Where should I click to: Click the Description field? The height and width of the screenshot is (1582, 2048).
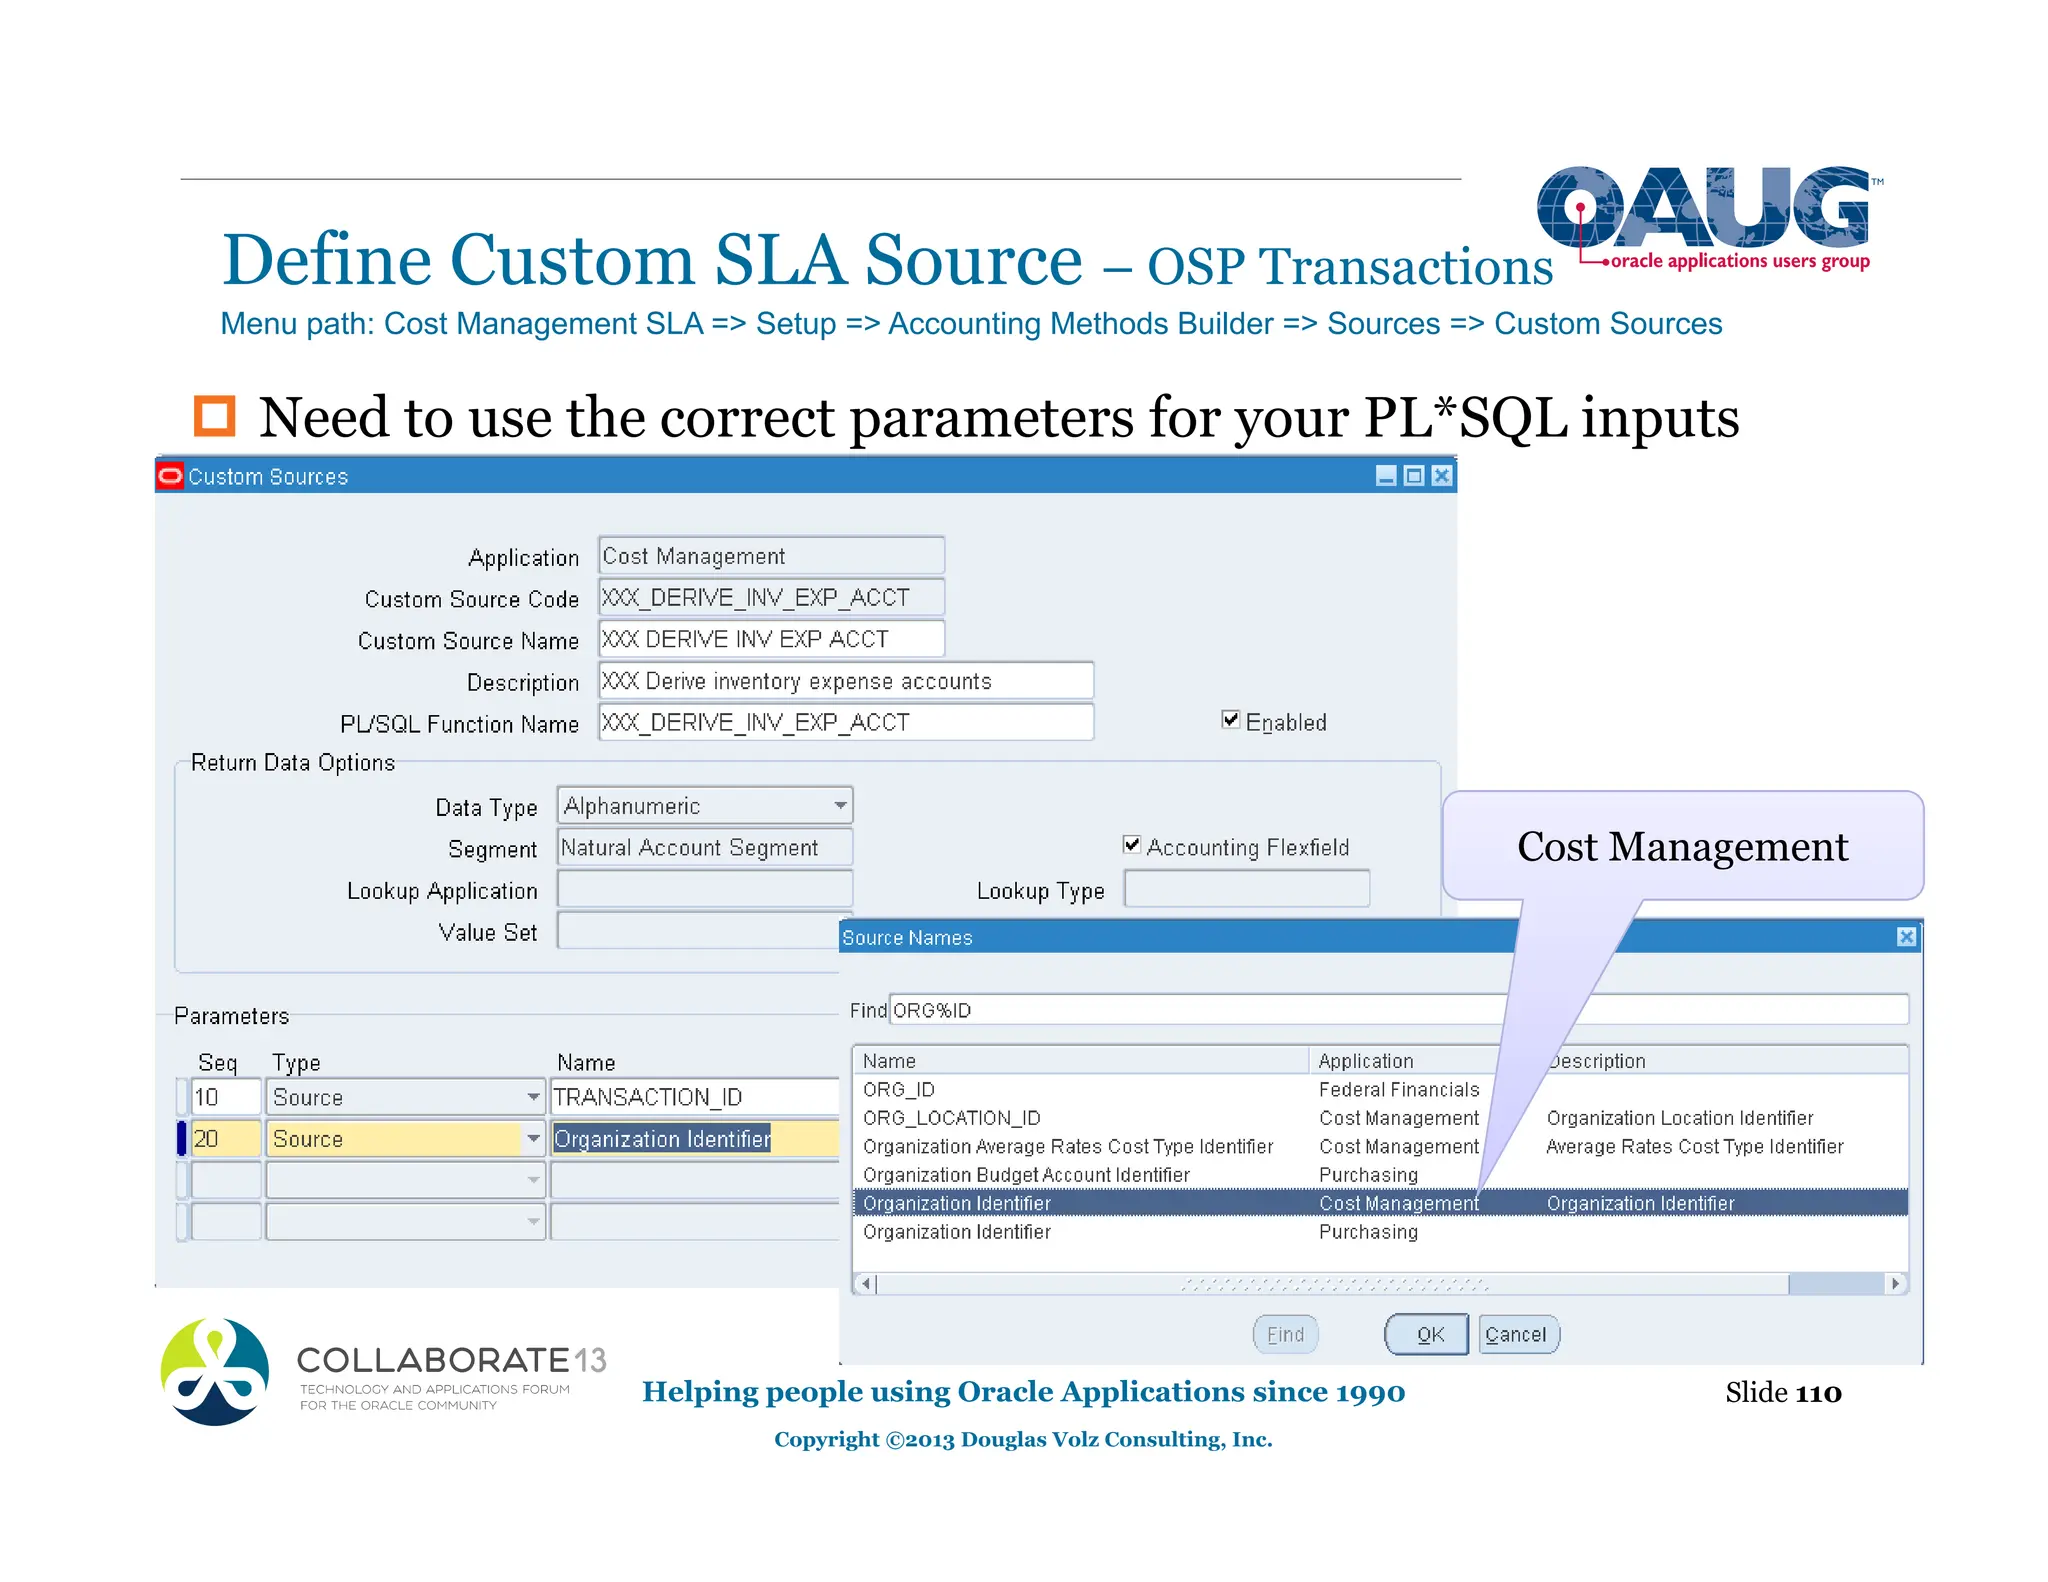846,681
